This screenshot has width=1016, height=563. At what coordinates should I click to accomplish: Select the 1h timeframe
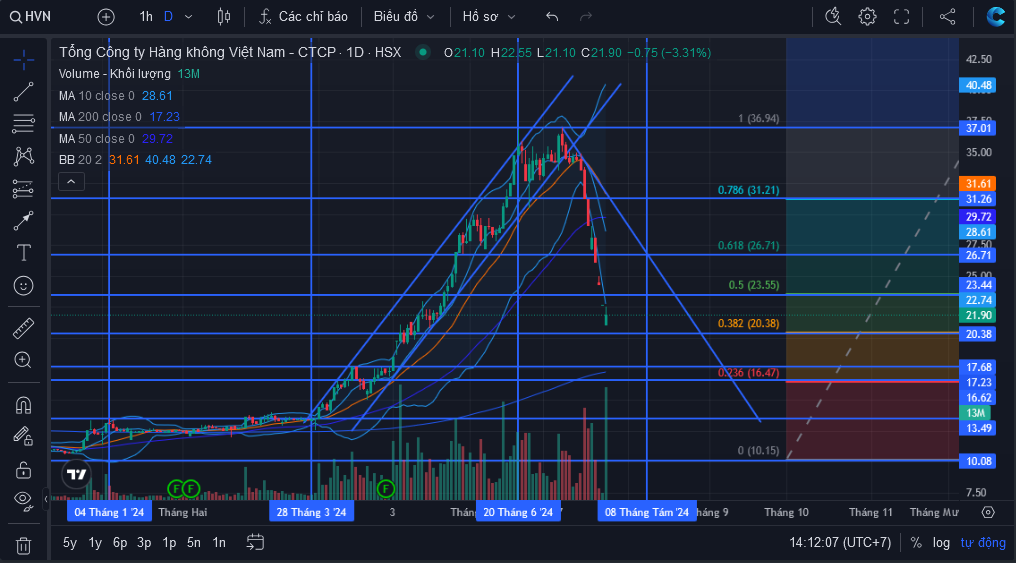point(146,17)
